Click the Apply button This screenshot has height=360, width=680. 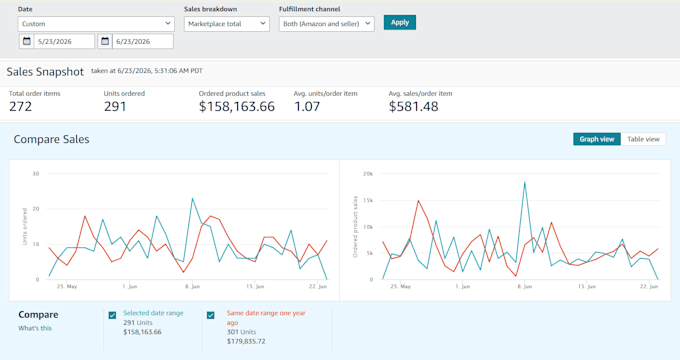[400, 23]
